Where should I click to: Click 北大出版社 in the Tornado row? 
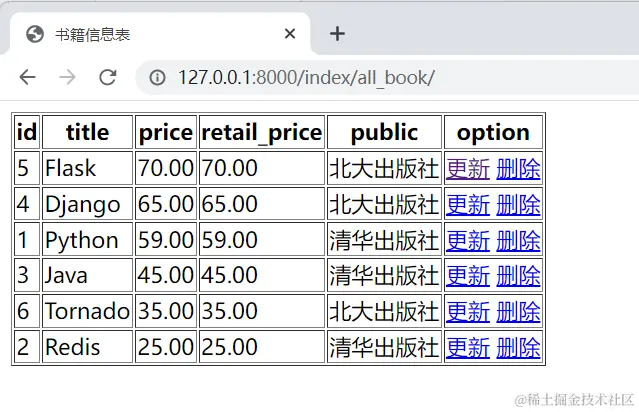click(384, 311)
